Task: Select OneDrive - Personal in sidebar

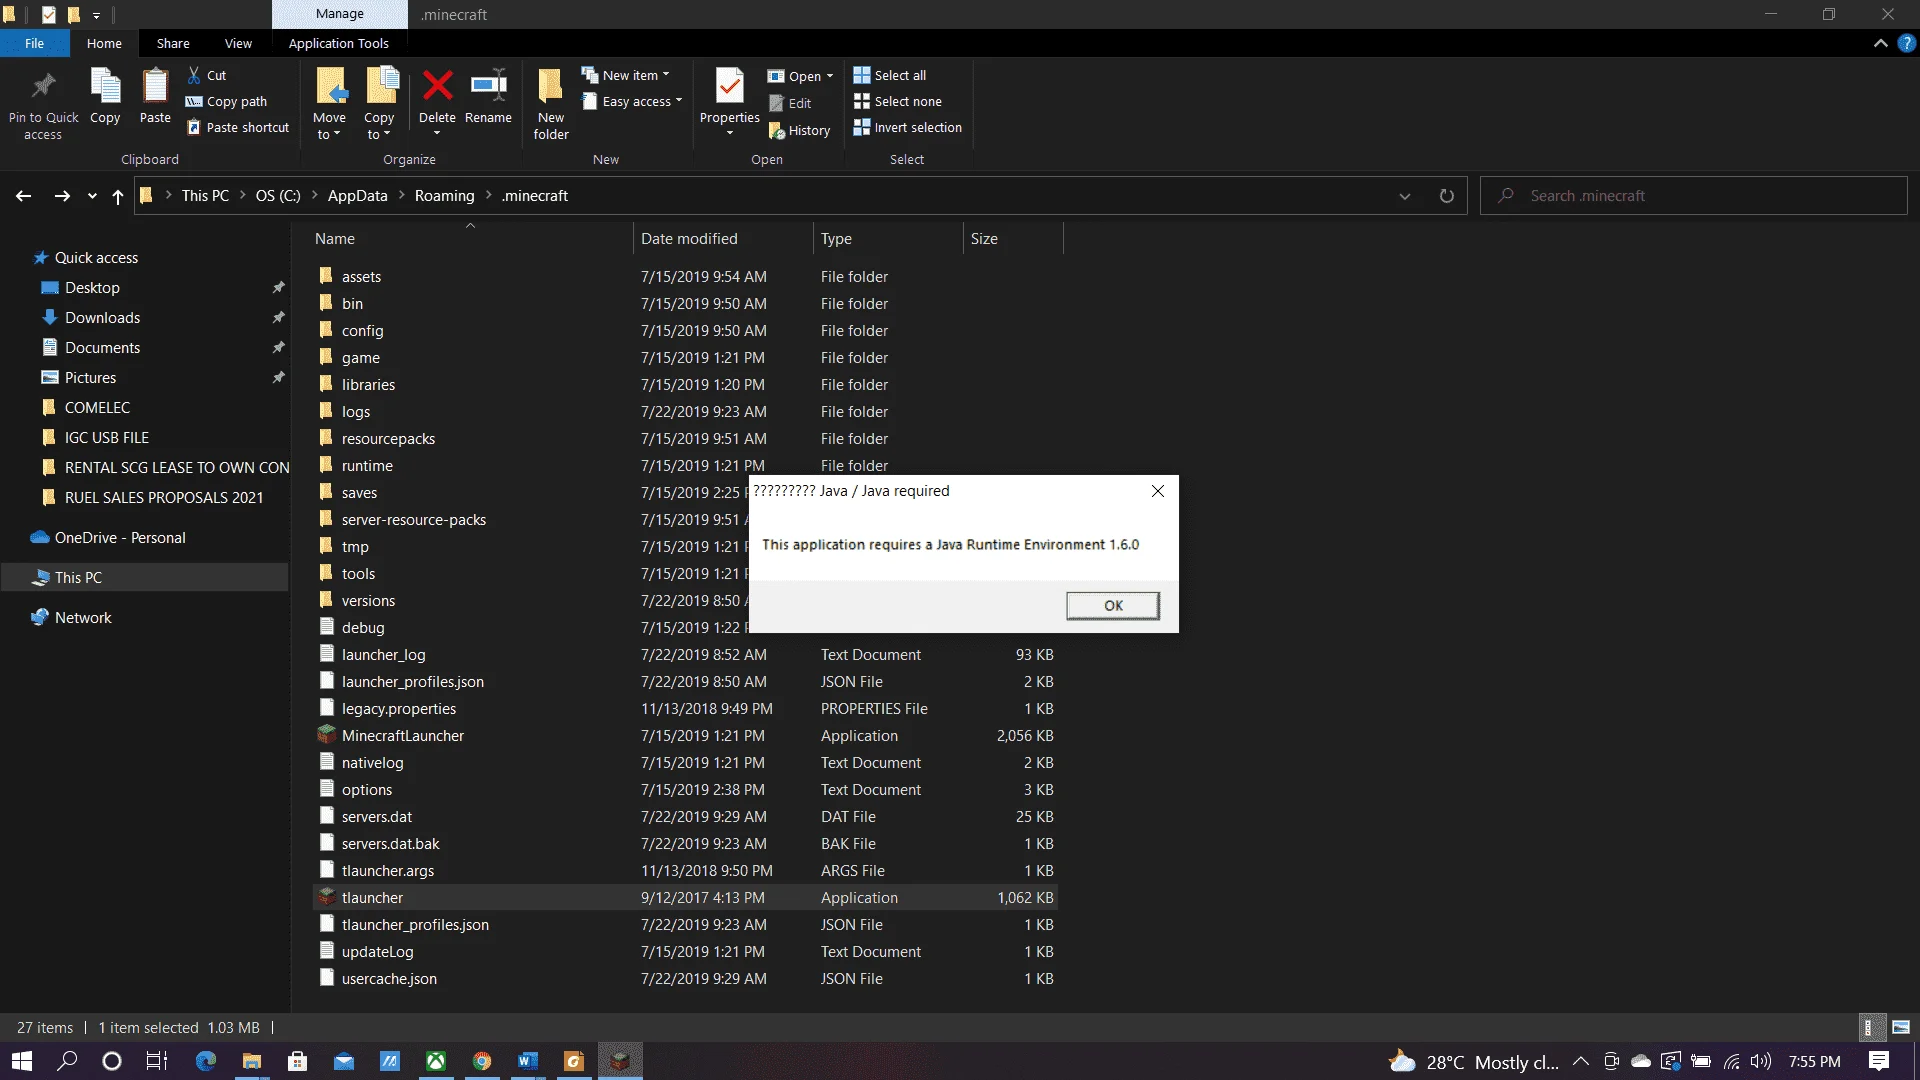Action: click(x=120, y=537)
